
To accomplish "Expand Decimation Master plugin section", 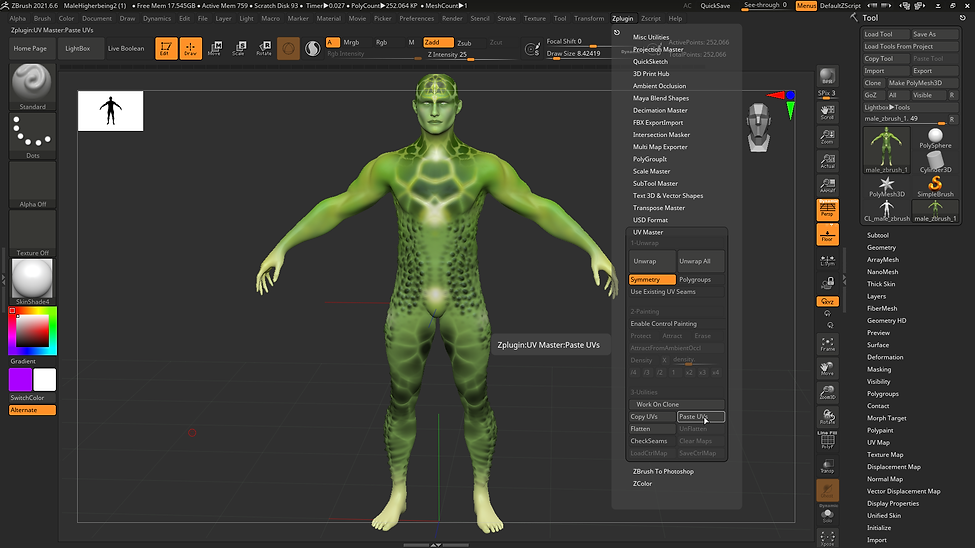I will (660, 110).
